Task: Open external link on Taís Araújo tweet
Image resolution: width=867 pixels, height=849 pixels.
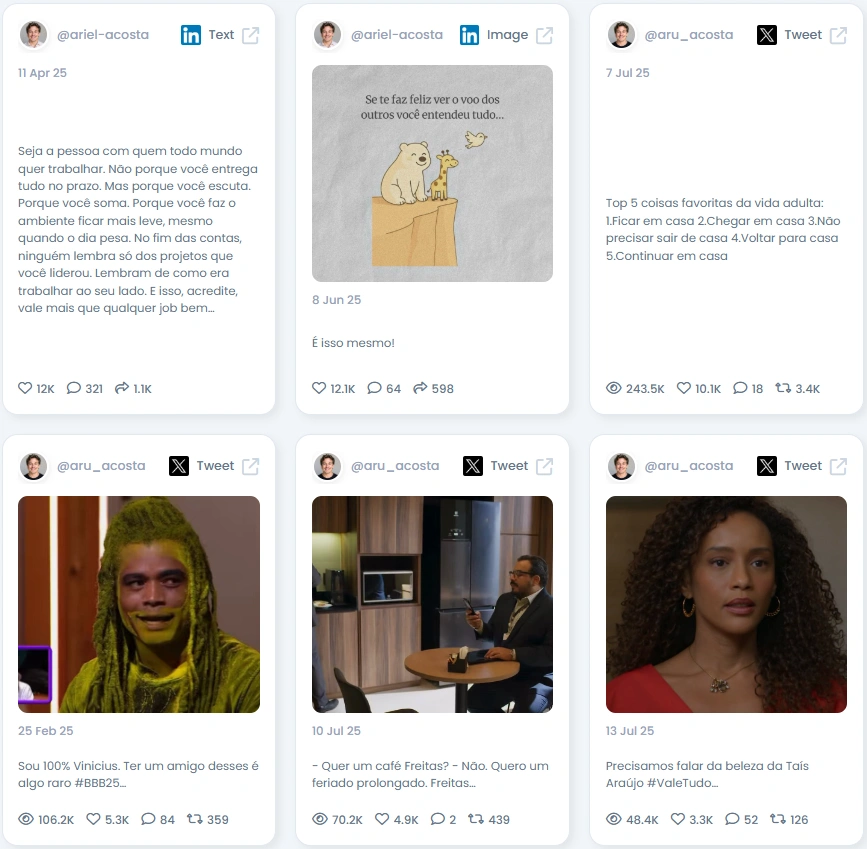Action: tap(838, 466)
